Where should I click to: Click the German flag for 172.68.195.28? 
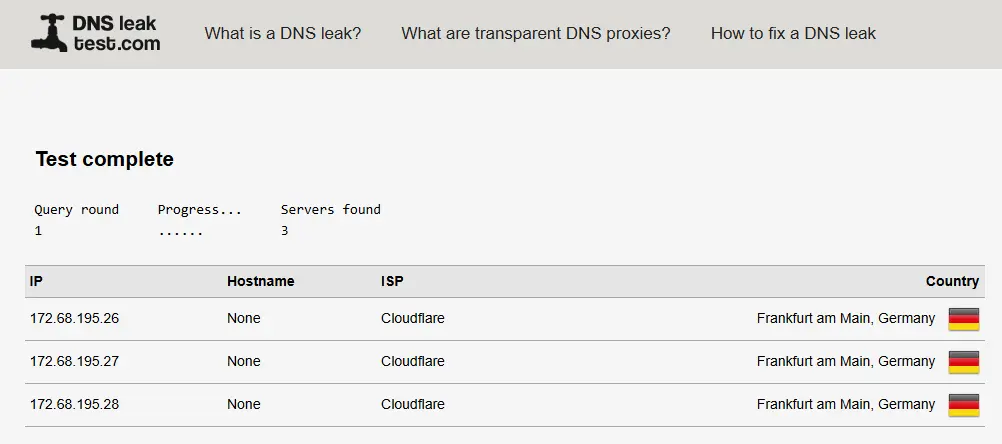[x=964, y=405]
